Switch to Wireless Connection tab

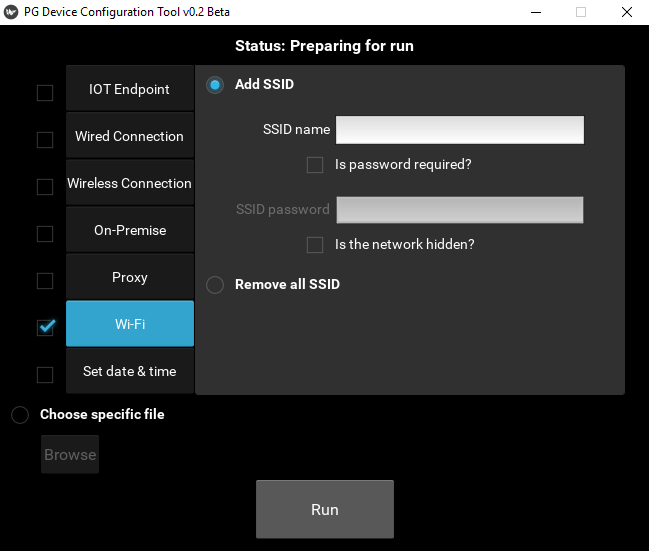[130, 183]
